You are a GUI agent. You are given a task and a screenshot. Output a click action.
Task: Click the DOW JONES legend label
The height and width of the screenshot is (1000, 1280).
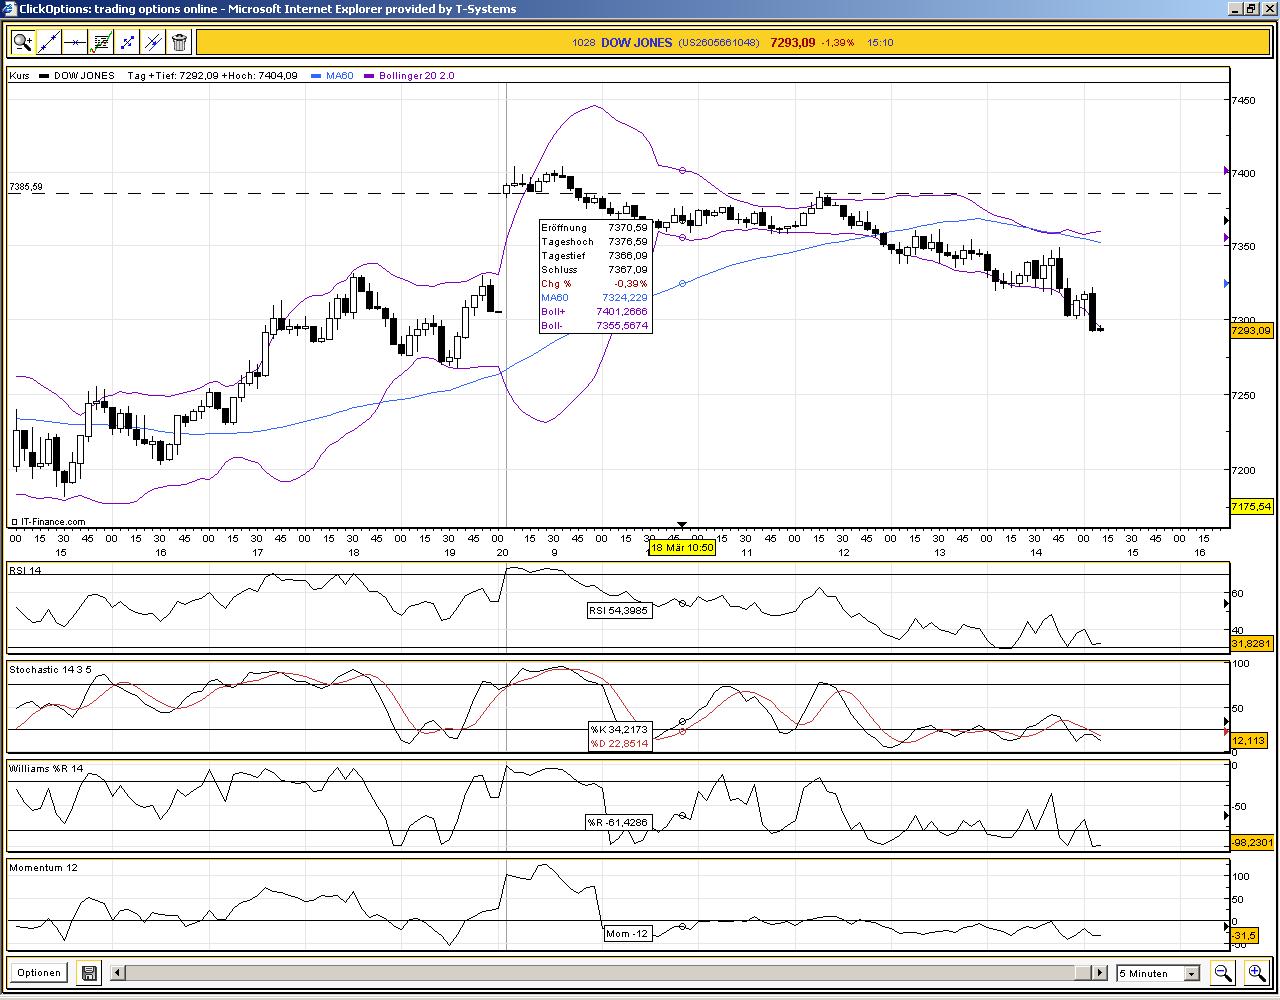point(84,76)
